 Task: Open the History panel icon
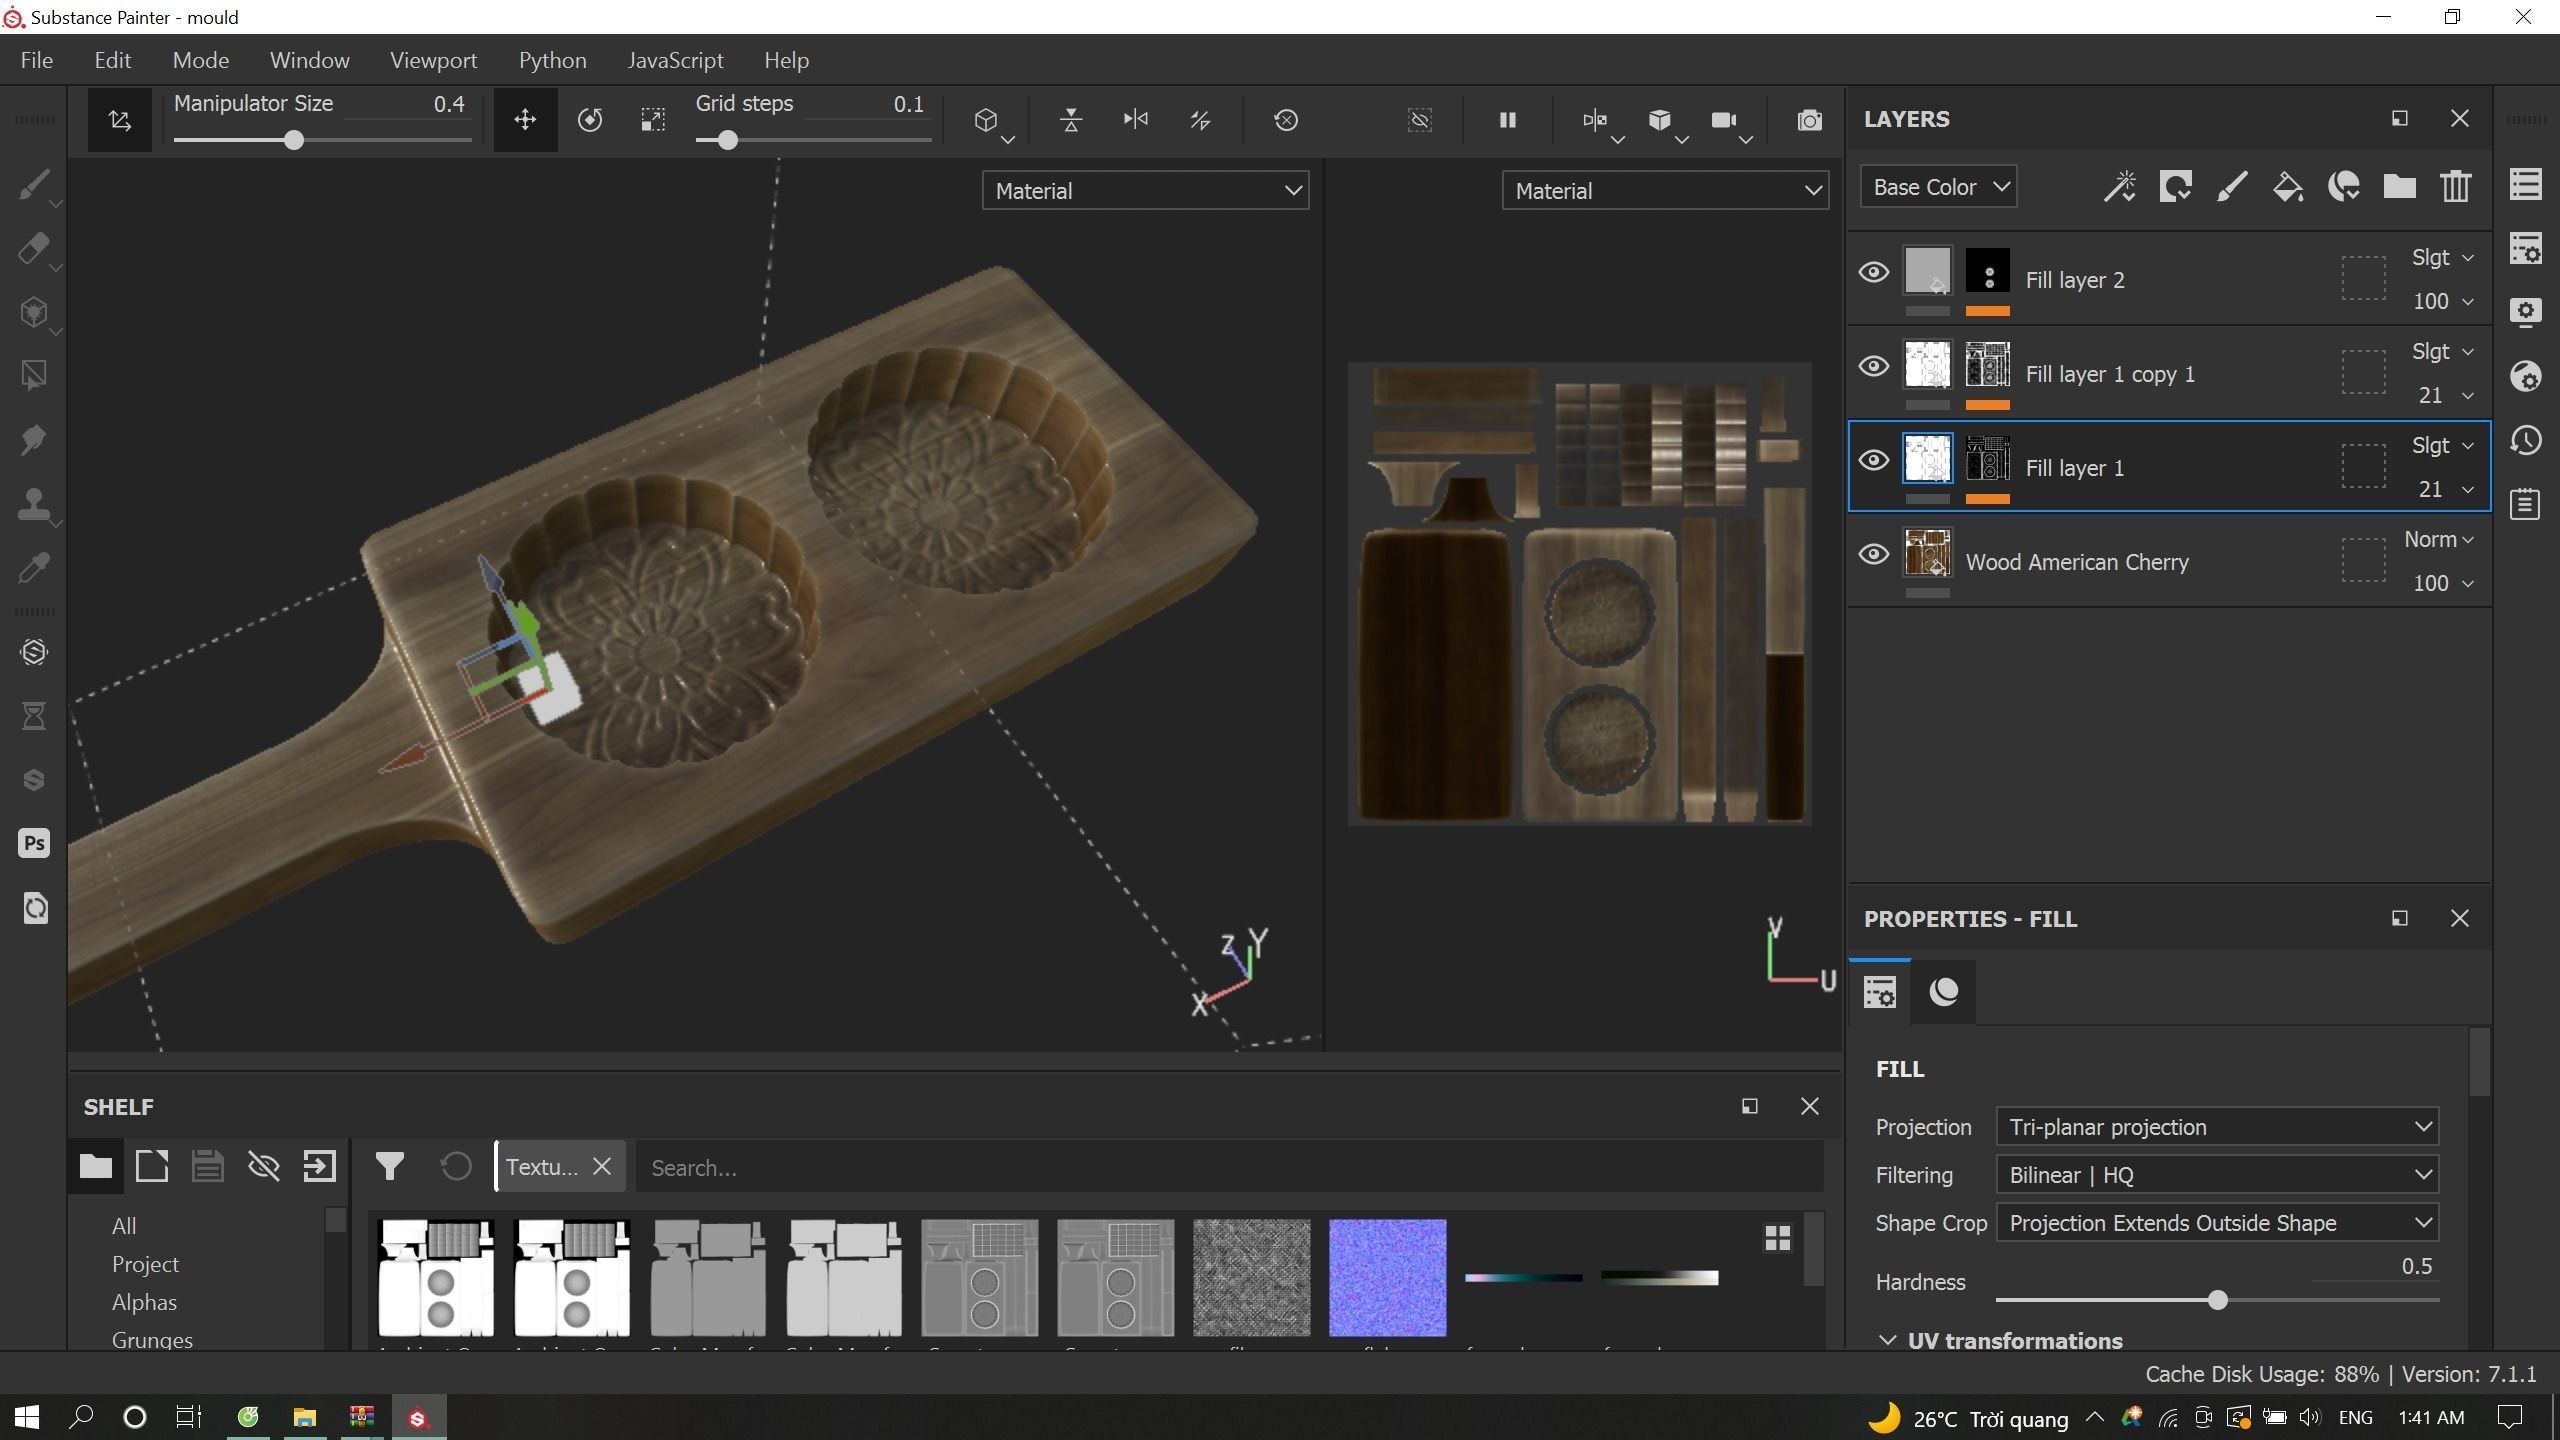click(x=2526, y=440)
